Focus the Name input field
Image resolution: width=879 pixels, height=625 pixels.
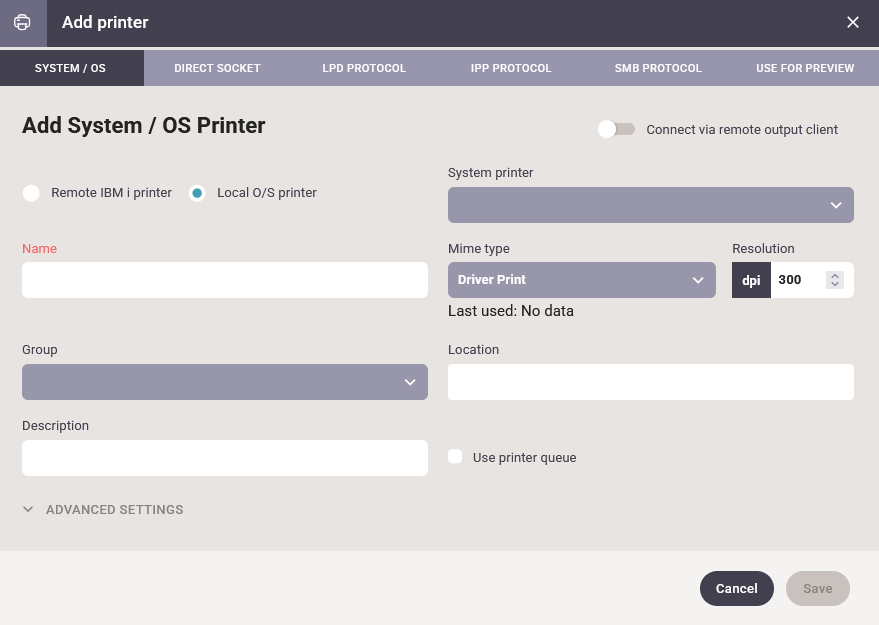[x=224, y=280]
